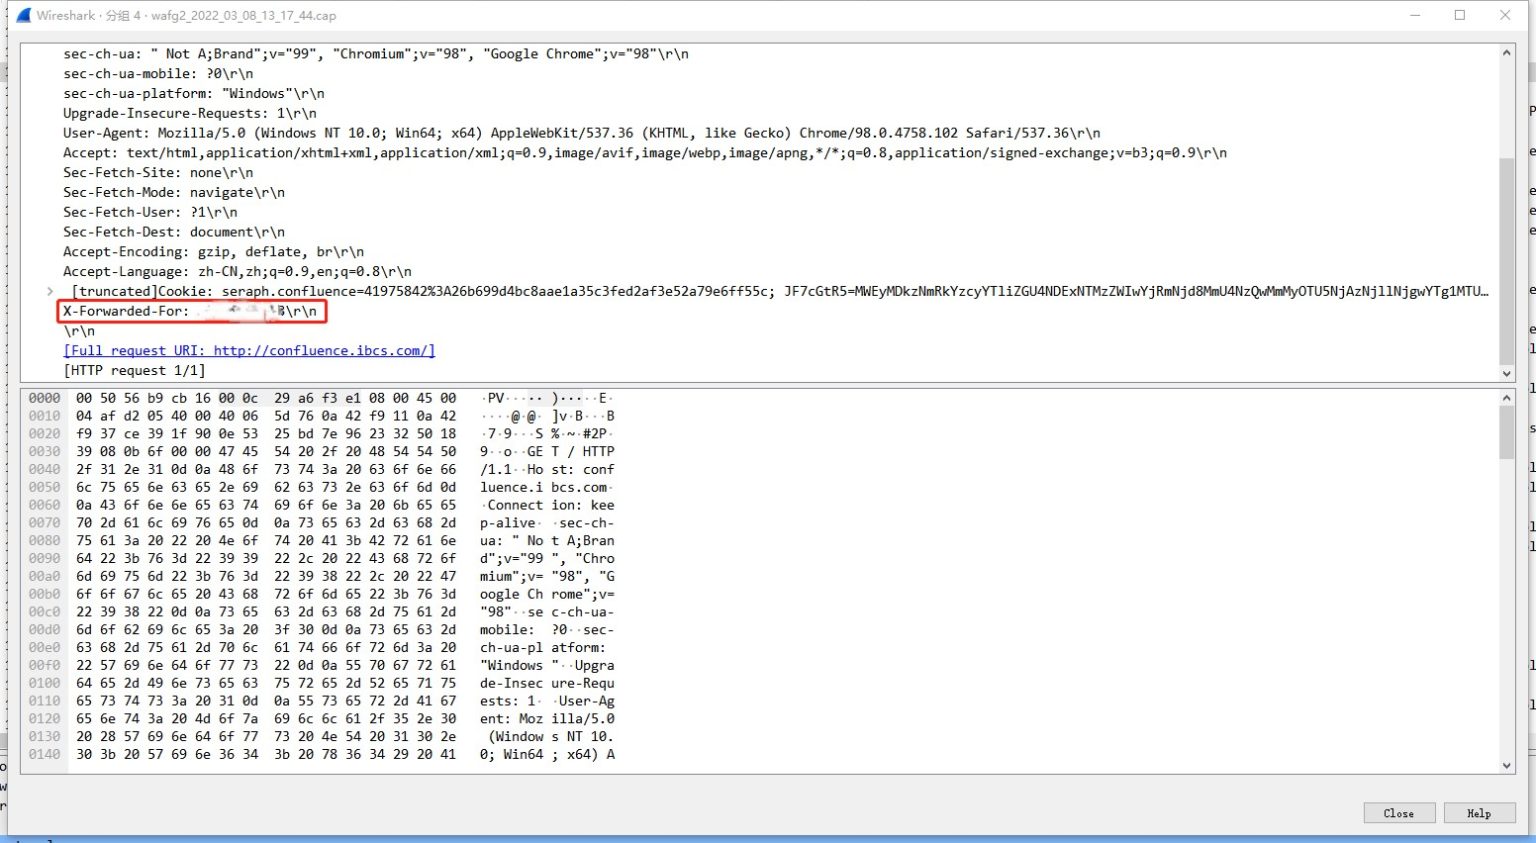Click the hex pane scrollbar up arrow
This screenshot has height=843, width=1536.
tap(1507, 398)
